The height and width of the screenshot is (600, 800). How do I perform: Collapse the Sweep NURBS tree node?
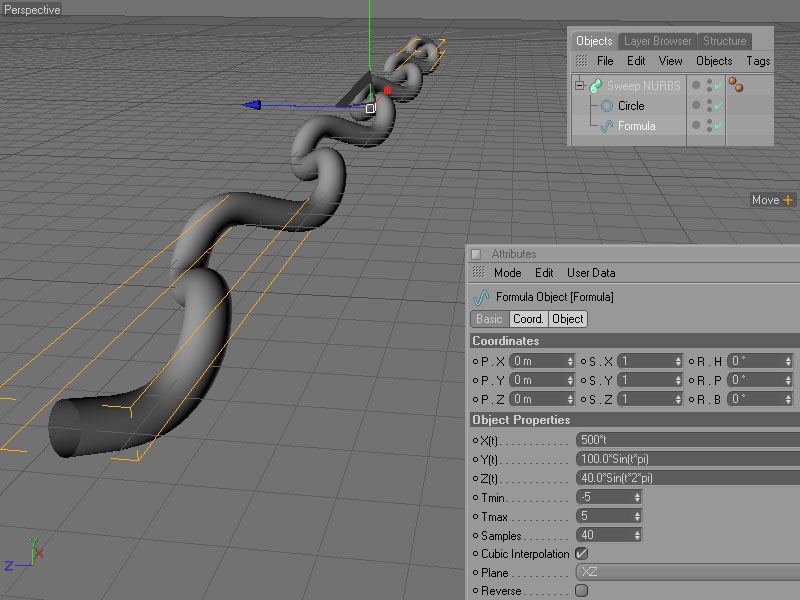click(x=579, y=86)
